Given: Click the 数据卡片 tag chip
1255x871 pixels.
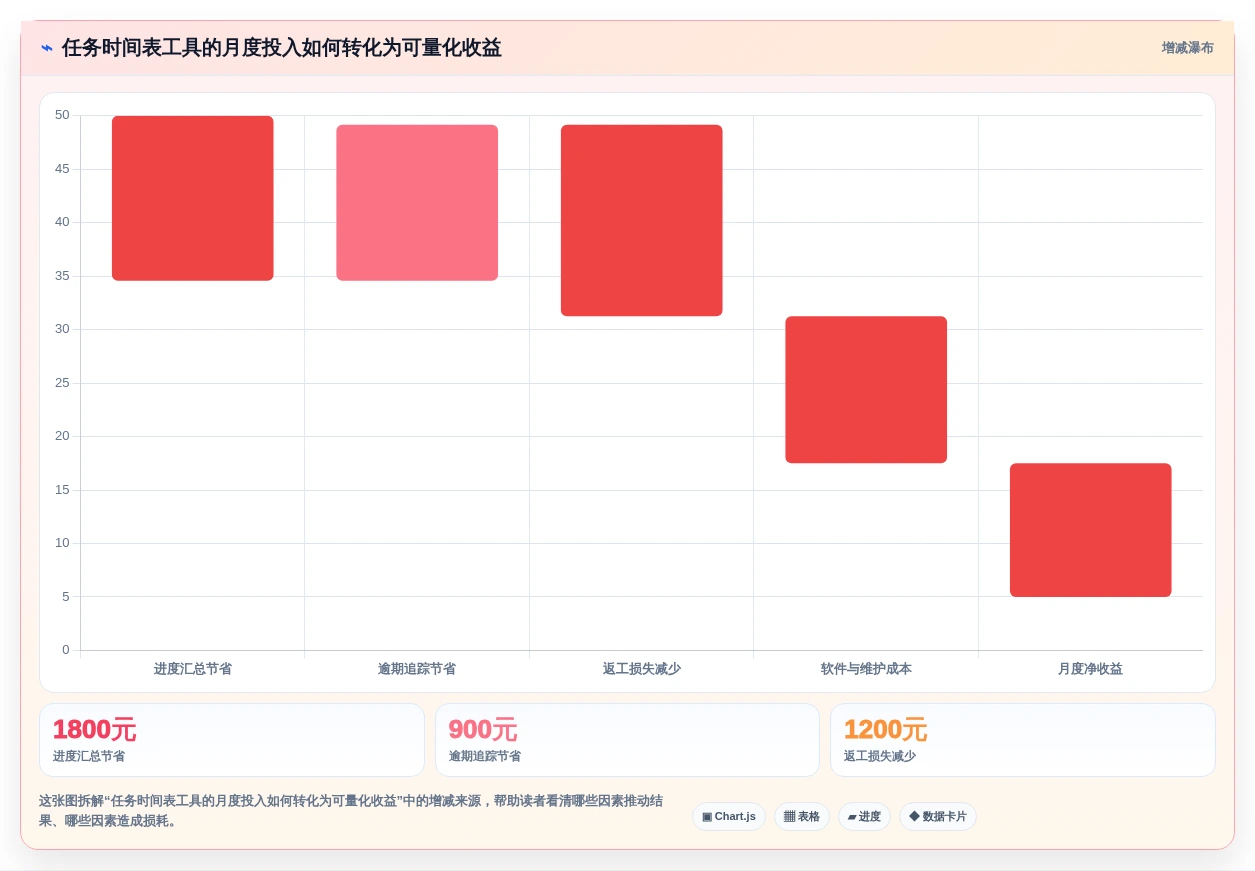Looking at the screenshot, I should [938, 817].
